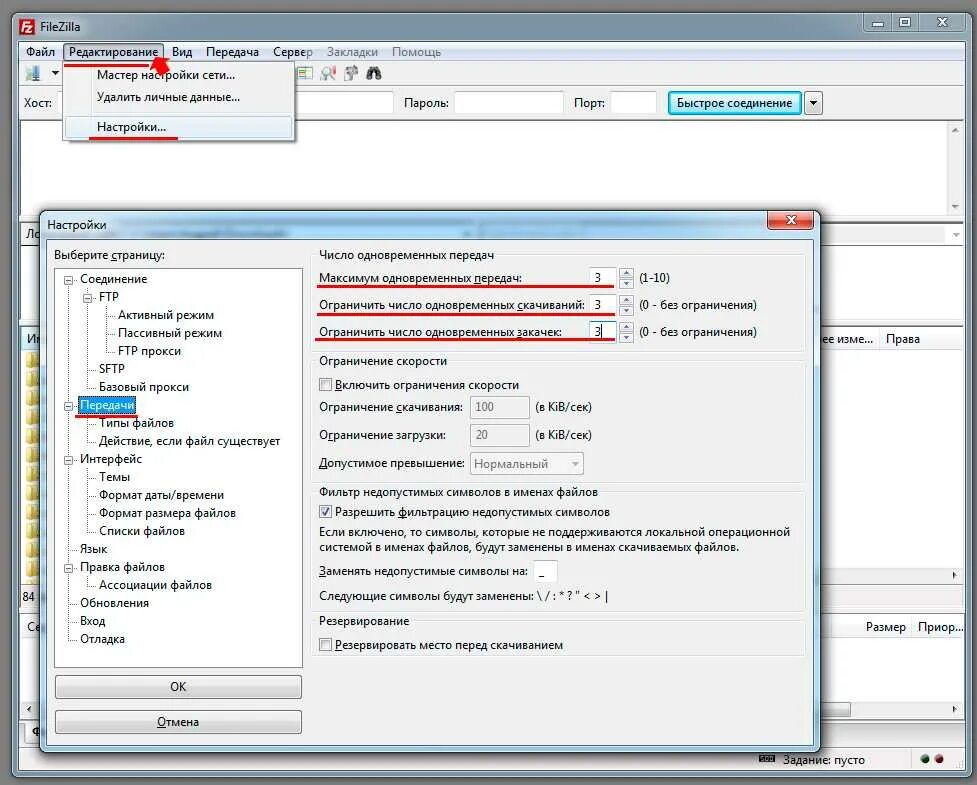Image resolution: width=977 pixels, height=785 pixels.
Task: Open the Помощь menu
Action: click(416, 52)
